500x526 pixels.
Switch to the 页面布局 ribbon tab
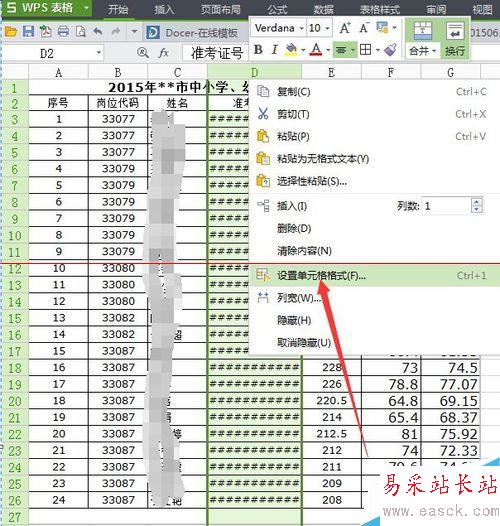click(220, 9)
